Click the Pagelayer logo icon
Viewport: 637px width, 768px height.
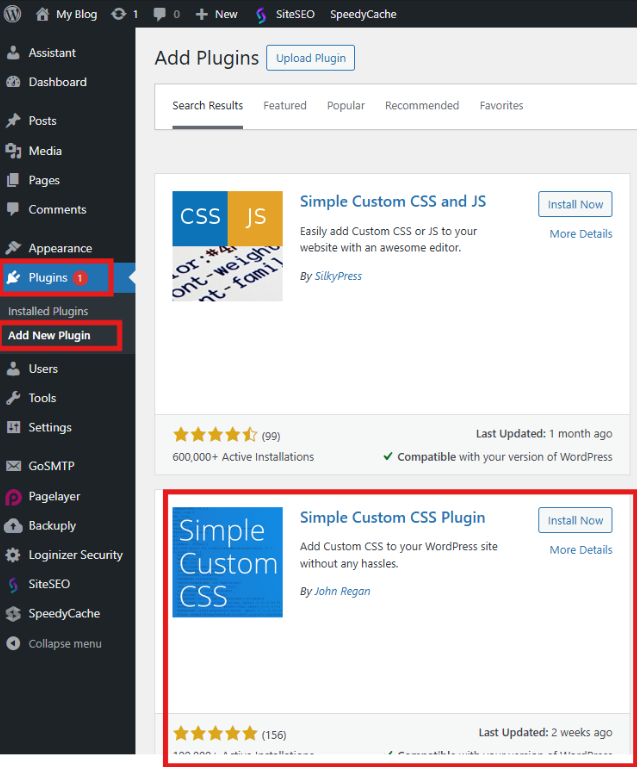point(13,497)
